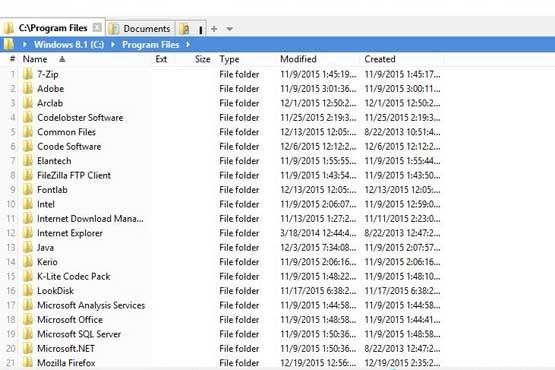Click the address bar folder icon

point(8,44)
